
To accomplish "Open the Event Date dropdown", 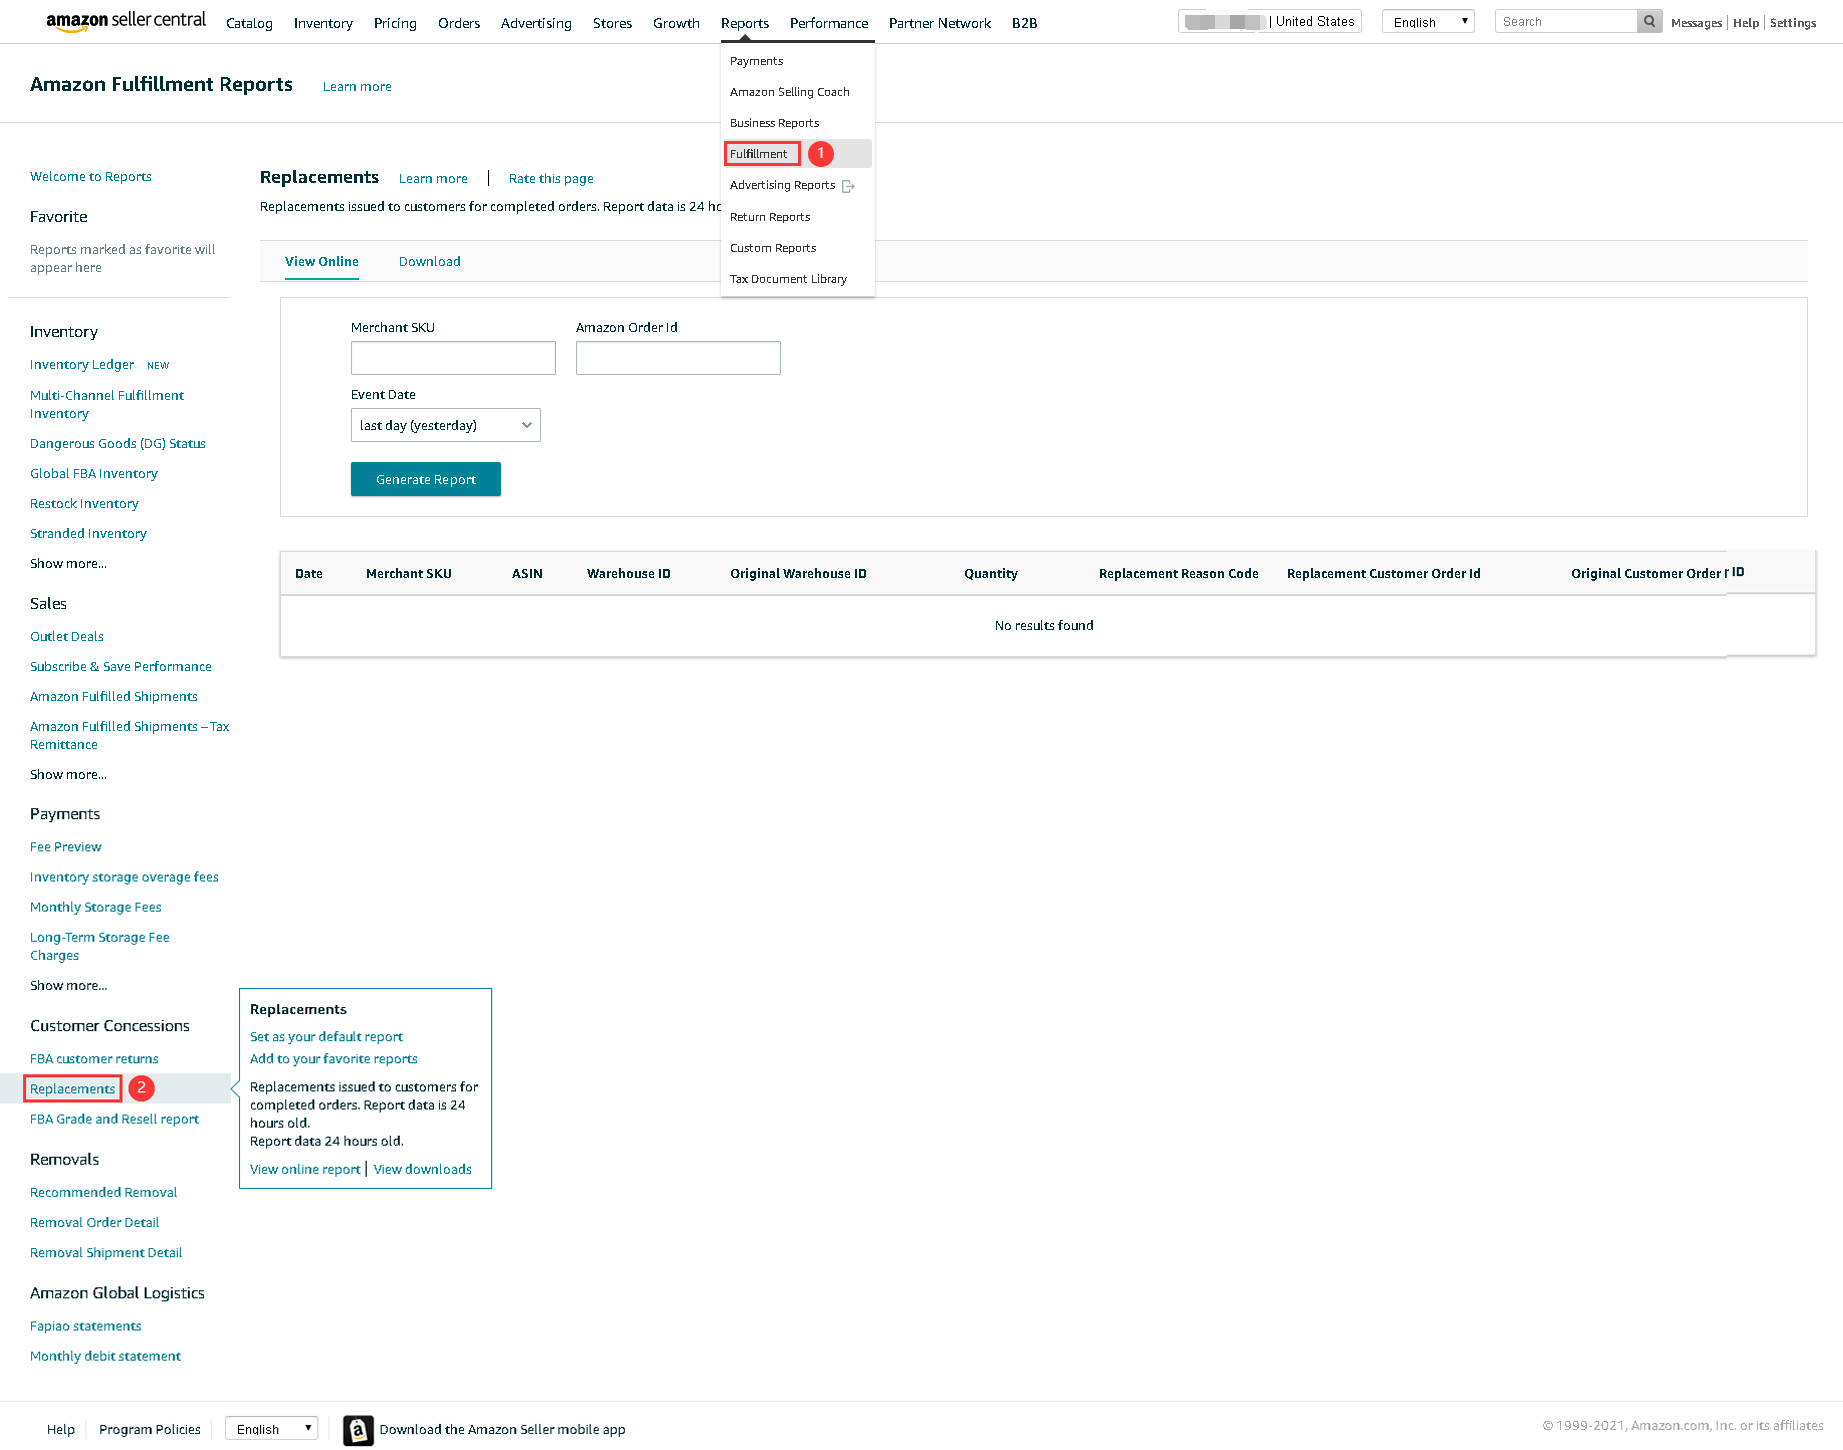I will click(446, 425).
